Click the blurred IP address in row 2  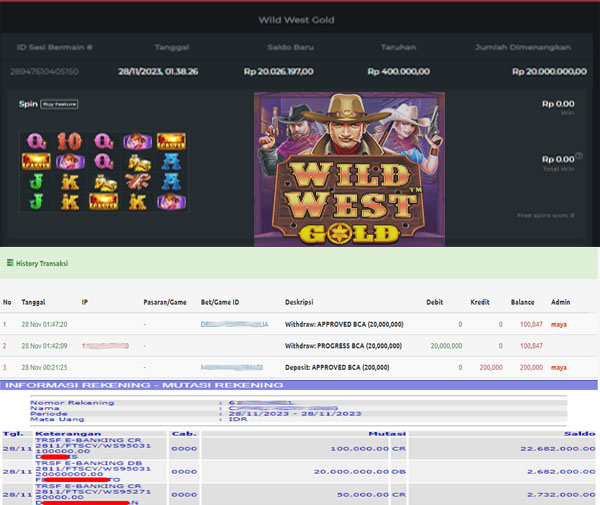click(x=105, y=346)
